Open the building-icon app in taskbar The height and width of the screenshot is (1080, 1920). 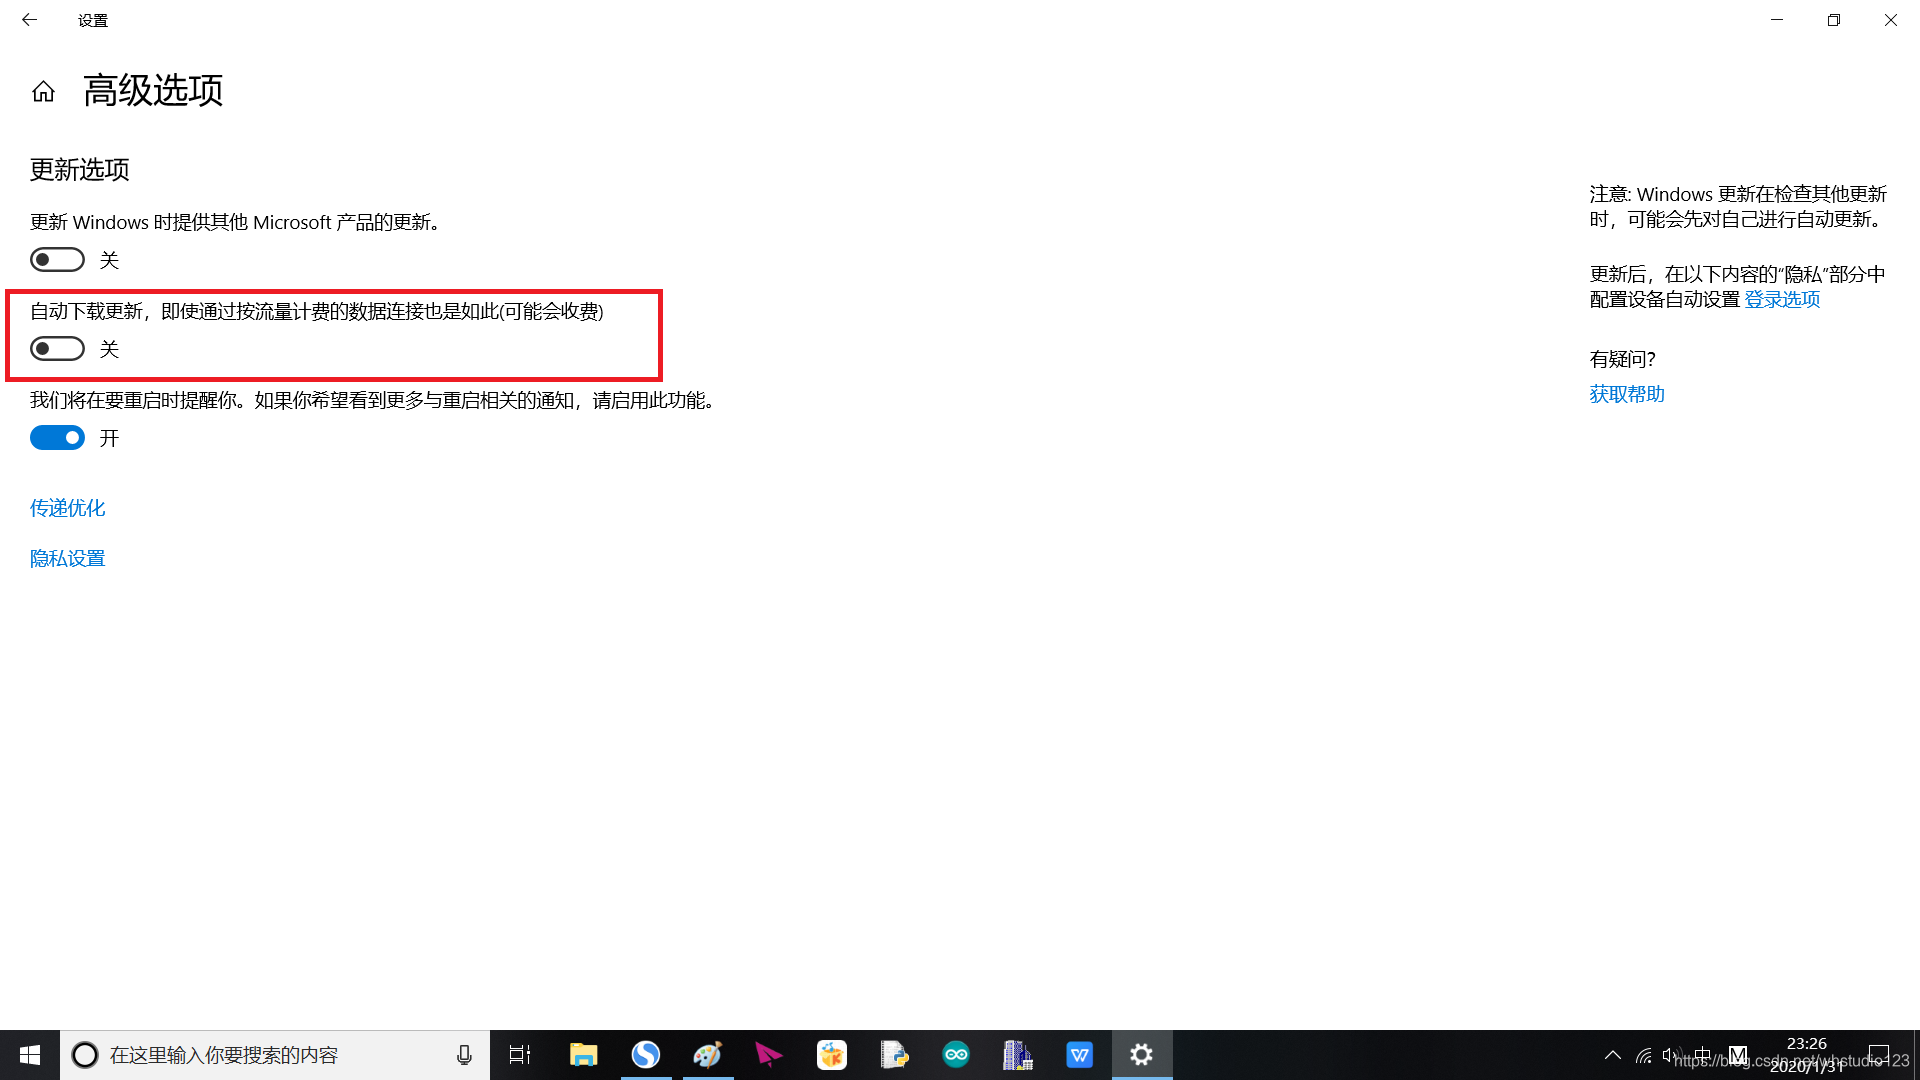(x=1018, y=1055)
